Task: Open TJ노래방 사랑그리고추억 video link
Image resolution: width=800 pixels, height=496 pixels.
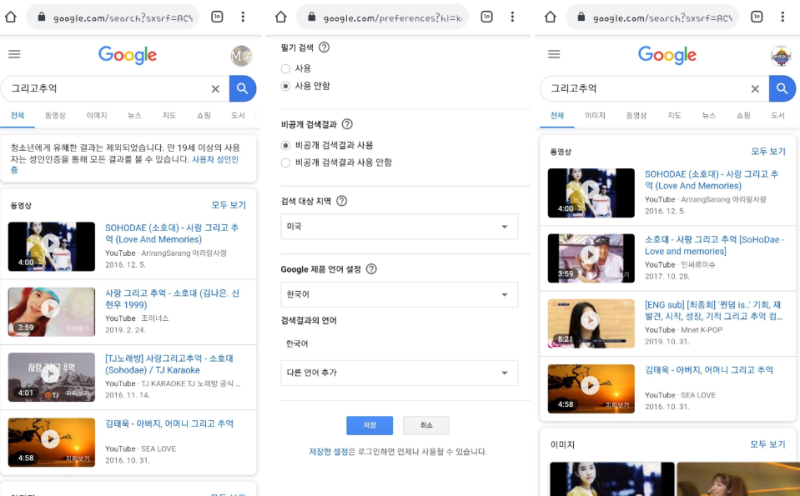Action: [169, 364]
